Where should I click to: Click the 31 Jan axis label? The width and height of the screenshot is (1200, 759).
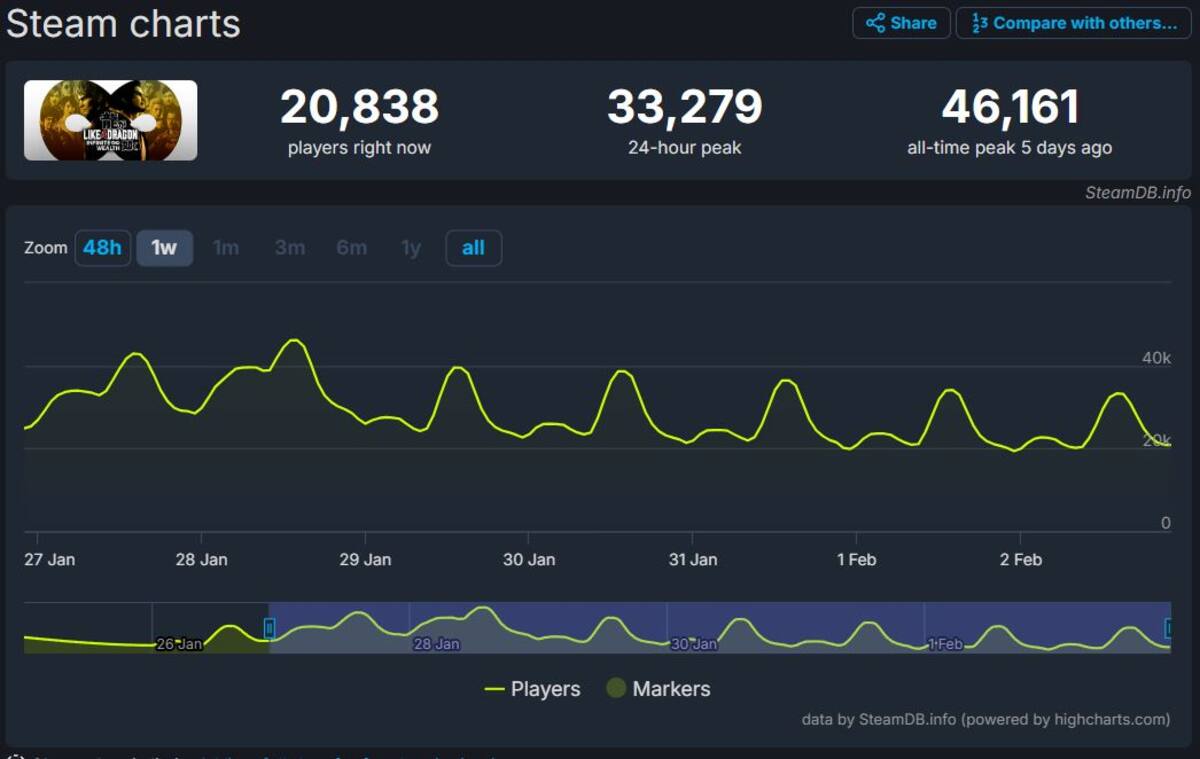(x=692, y=559)
